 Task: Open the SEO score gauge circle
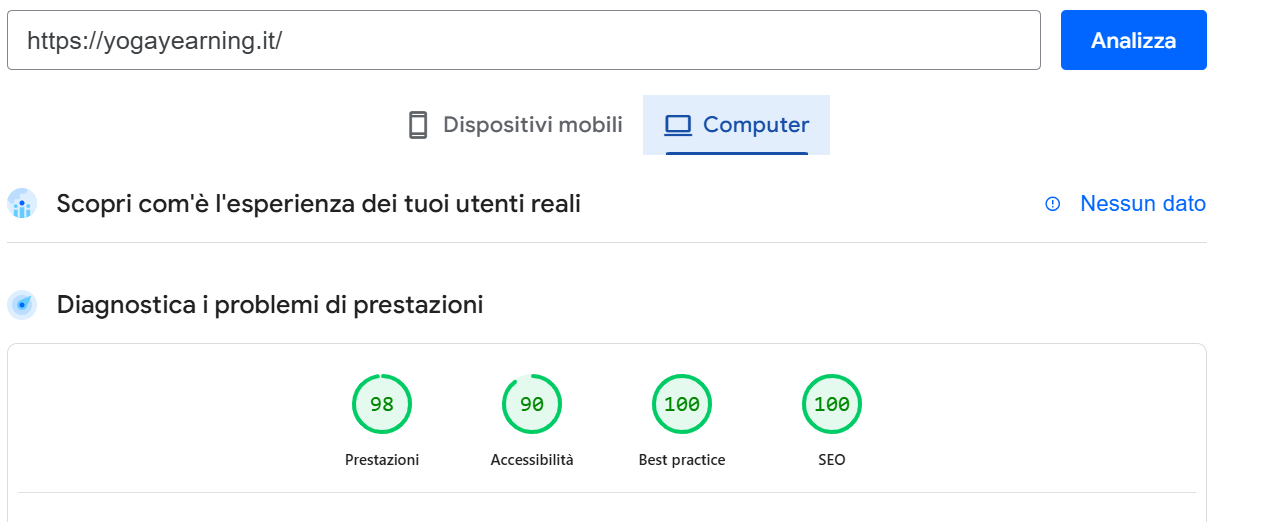pyautogui.click(x=832, y=404)
